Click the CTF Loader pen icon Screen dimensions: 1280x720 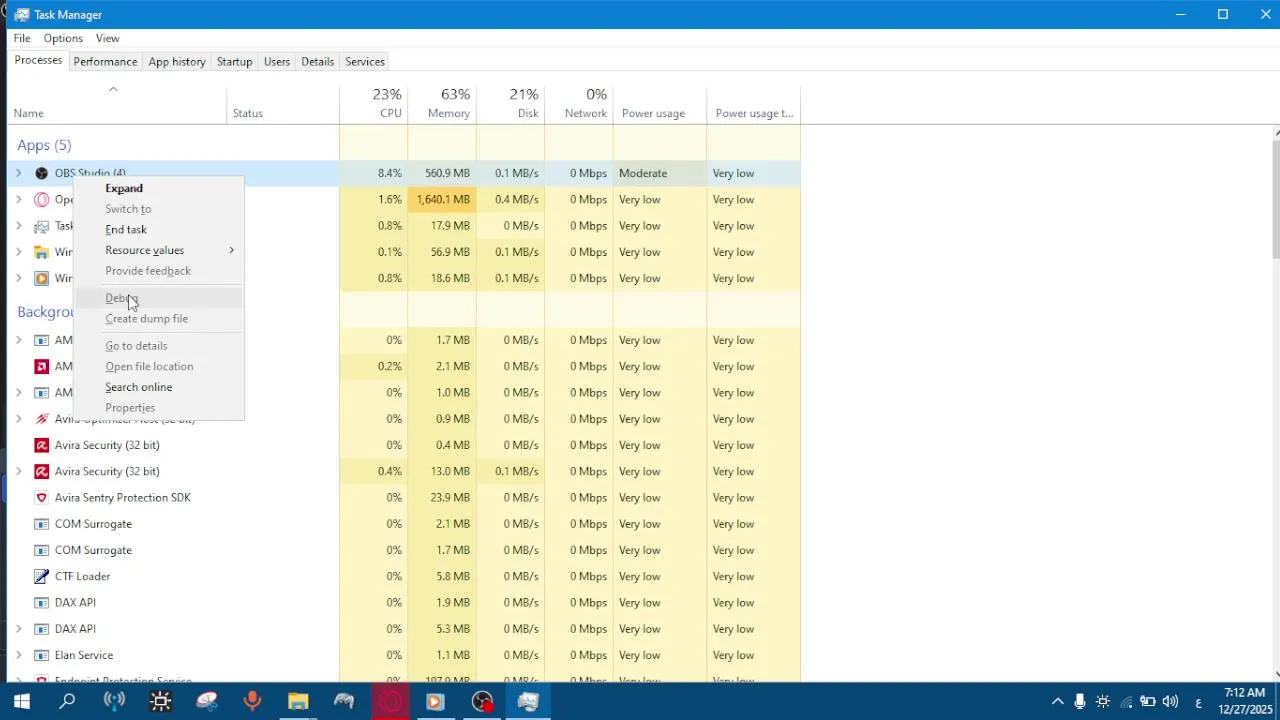point(41,576)
